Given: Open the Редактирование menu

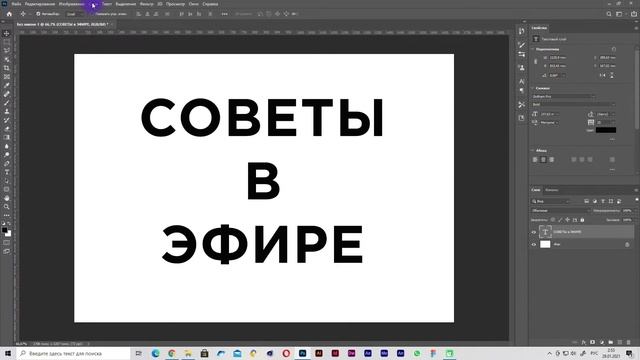Looking at the screenshot, I should coord(40,4).
